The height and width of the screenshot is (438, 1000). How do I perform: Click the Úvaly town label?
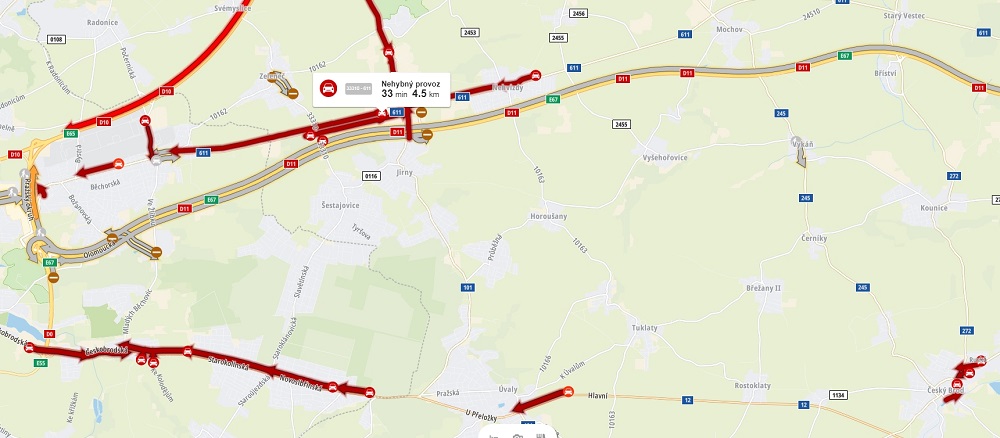coord(508,389)
